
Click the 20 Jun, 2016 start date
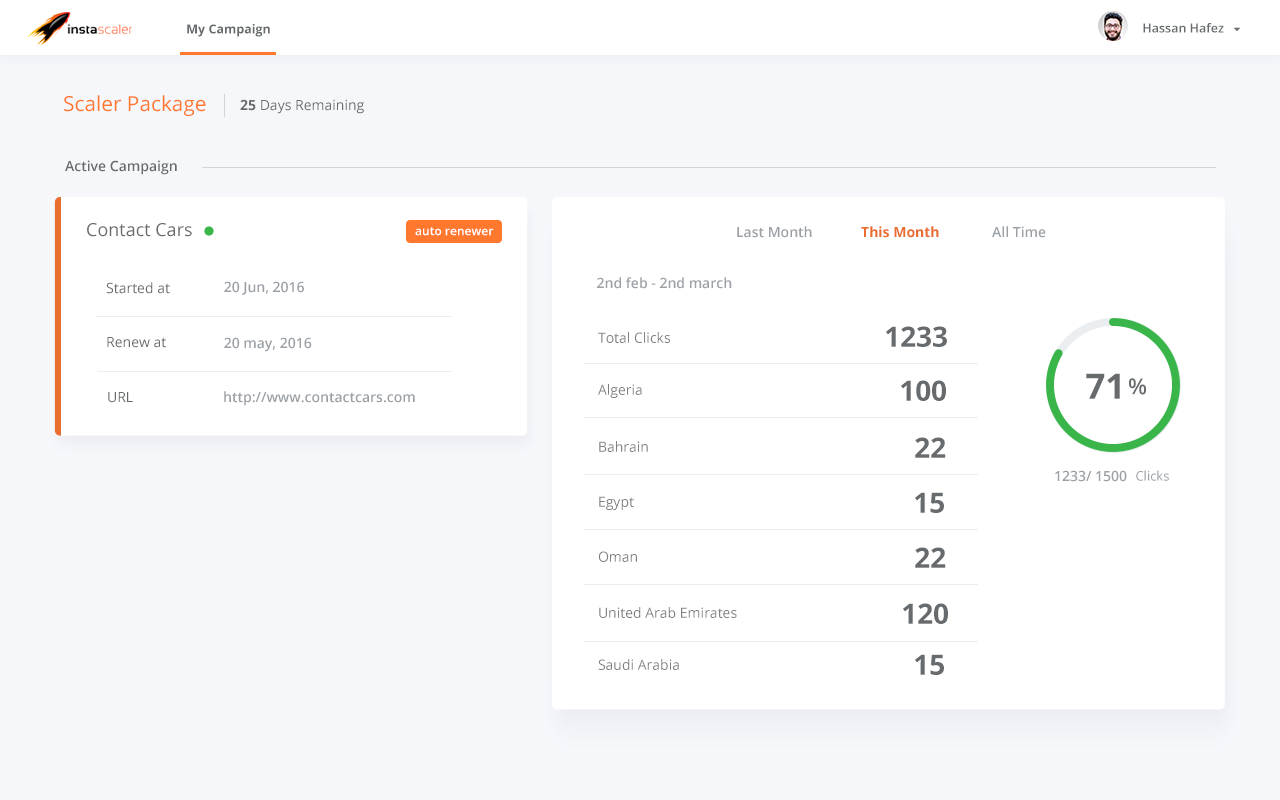(264, 288)
